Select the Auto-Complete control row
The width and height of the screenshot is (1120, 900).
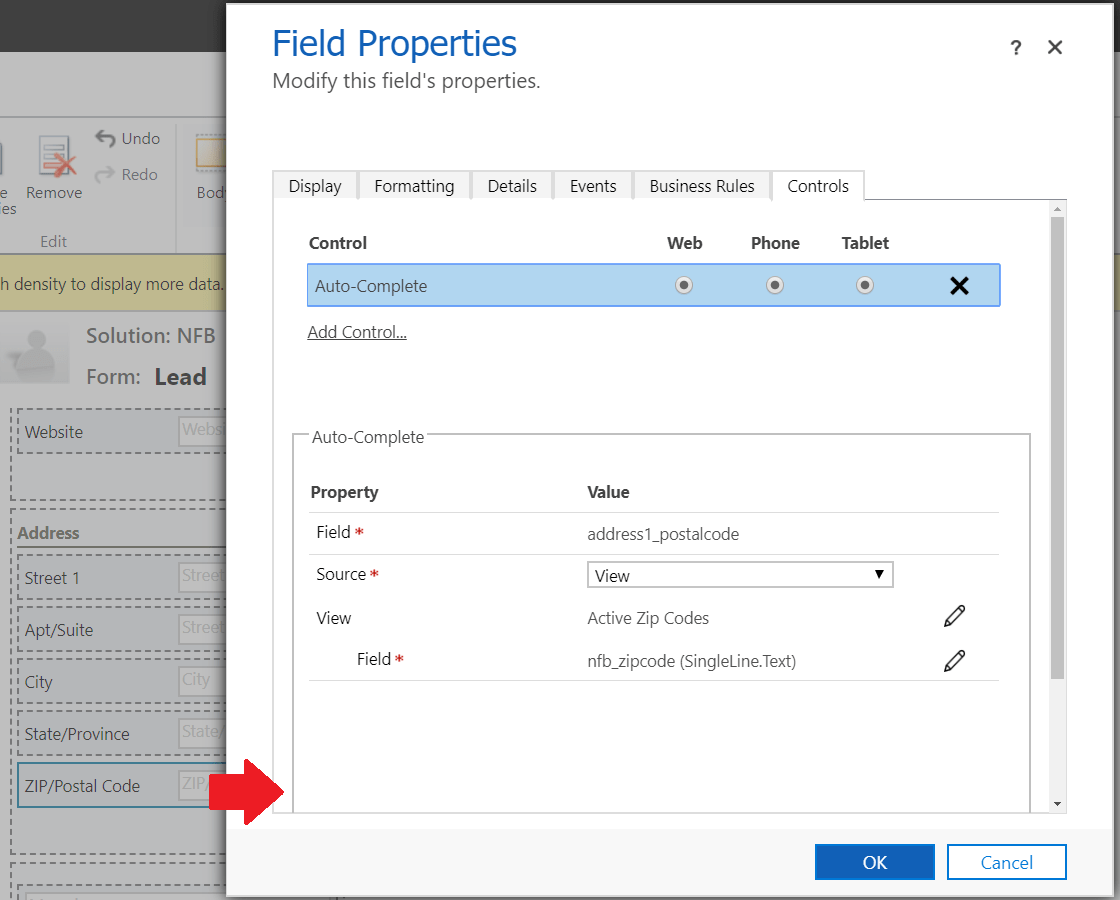480,286
